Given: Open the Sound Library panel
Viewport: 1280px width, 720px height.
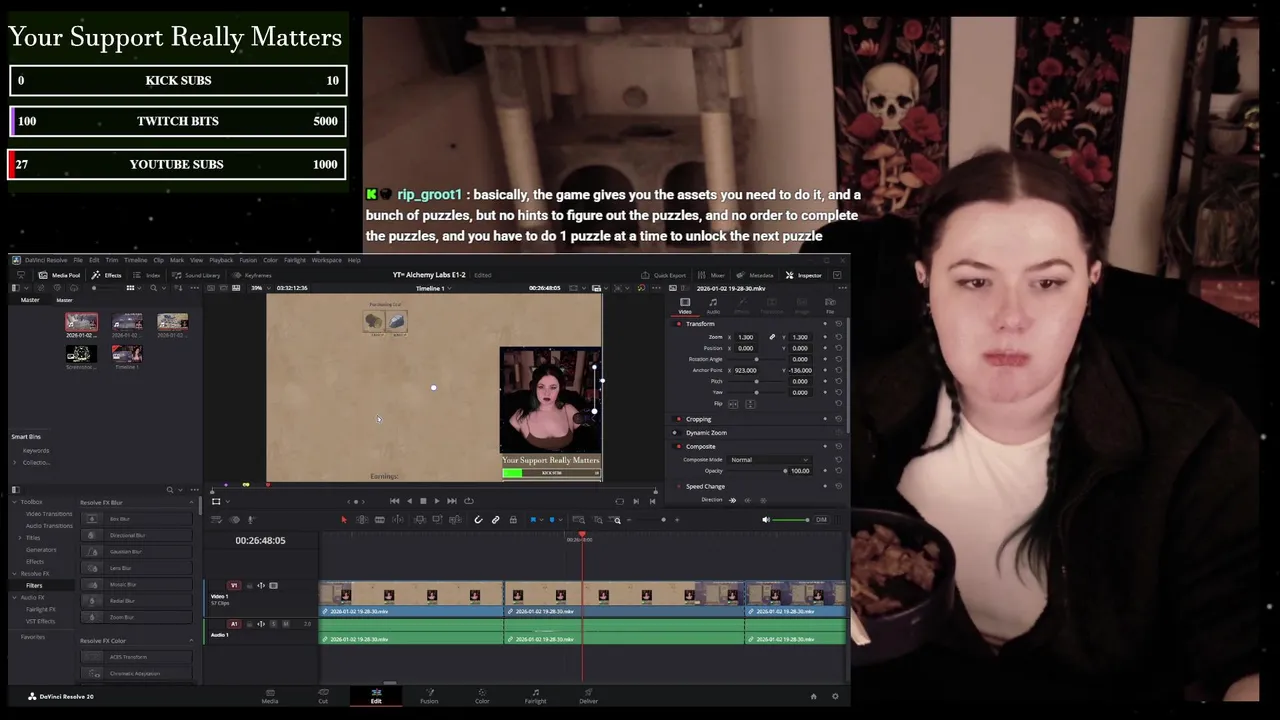Looking at the screenshot, I should tap(195, 275).
